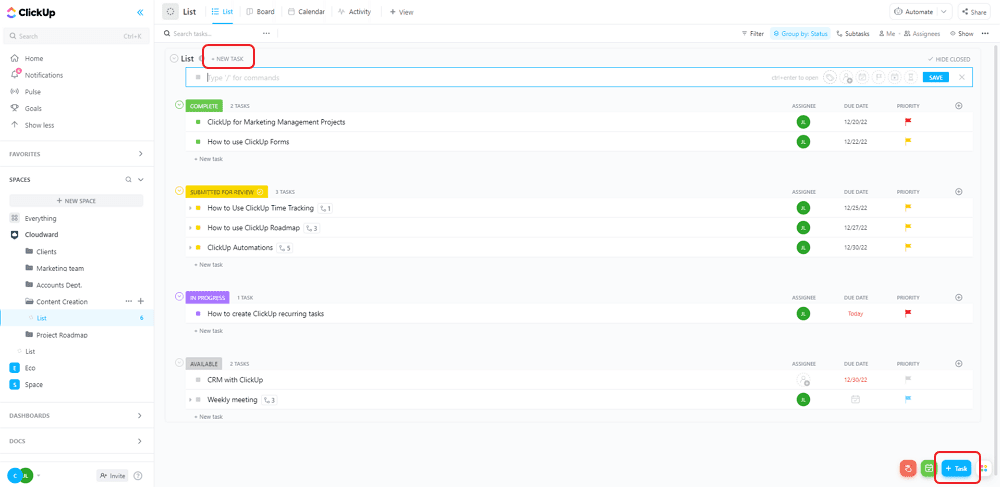Screen dimensions: 1000x487
Task: Add item to Content Creation folder
Action: 141,301
